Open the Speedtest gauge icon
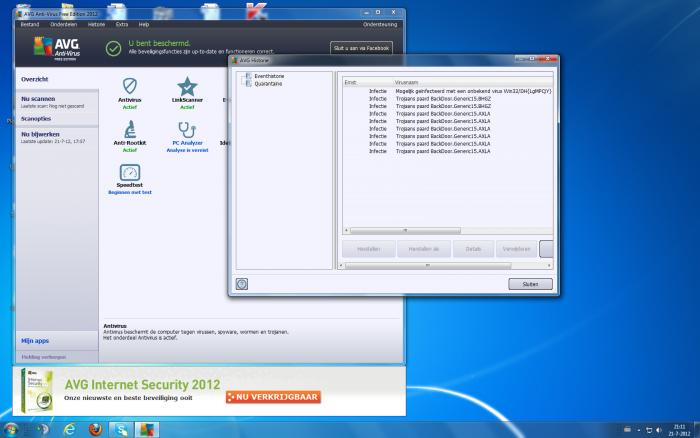 130,172
